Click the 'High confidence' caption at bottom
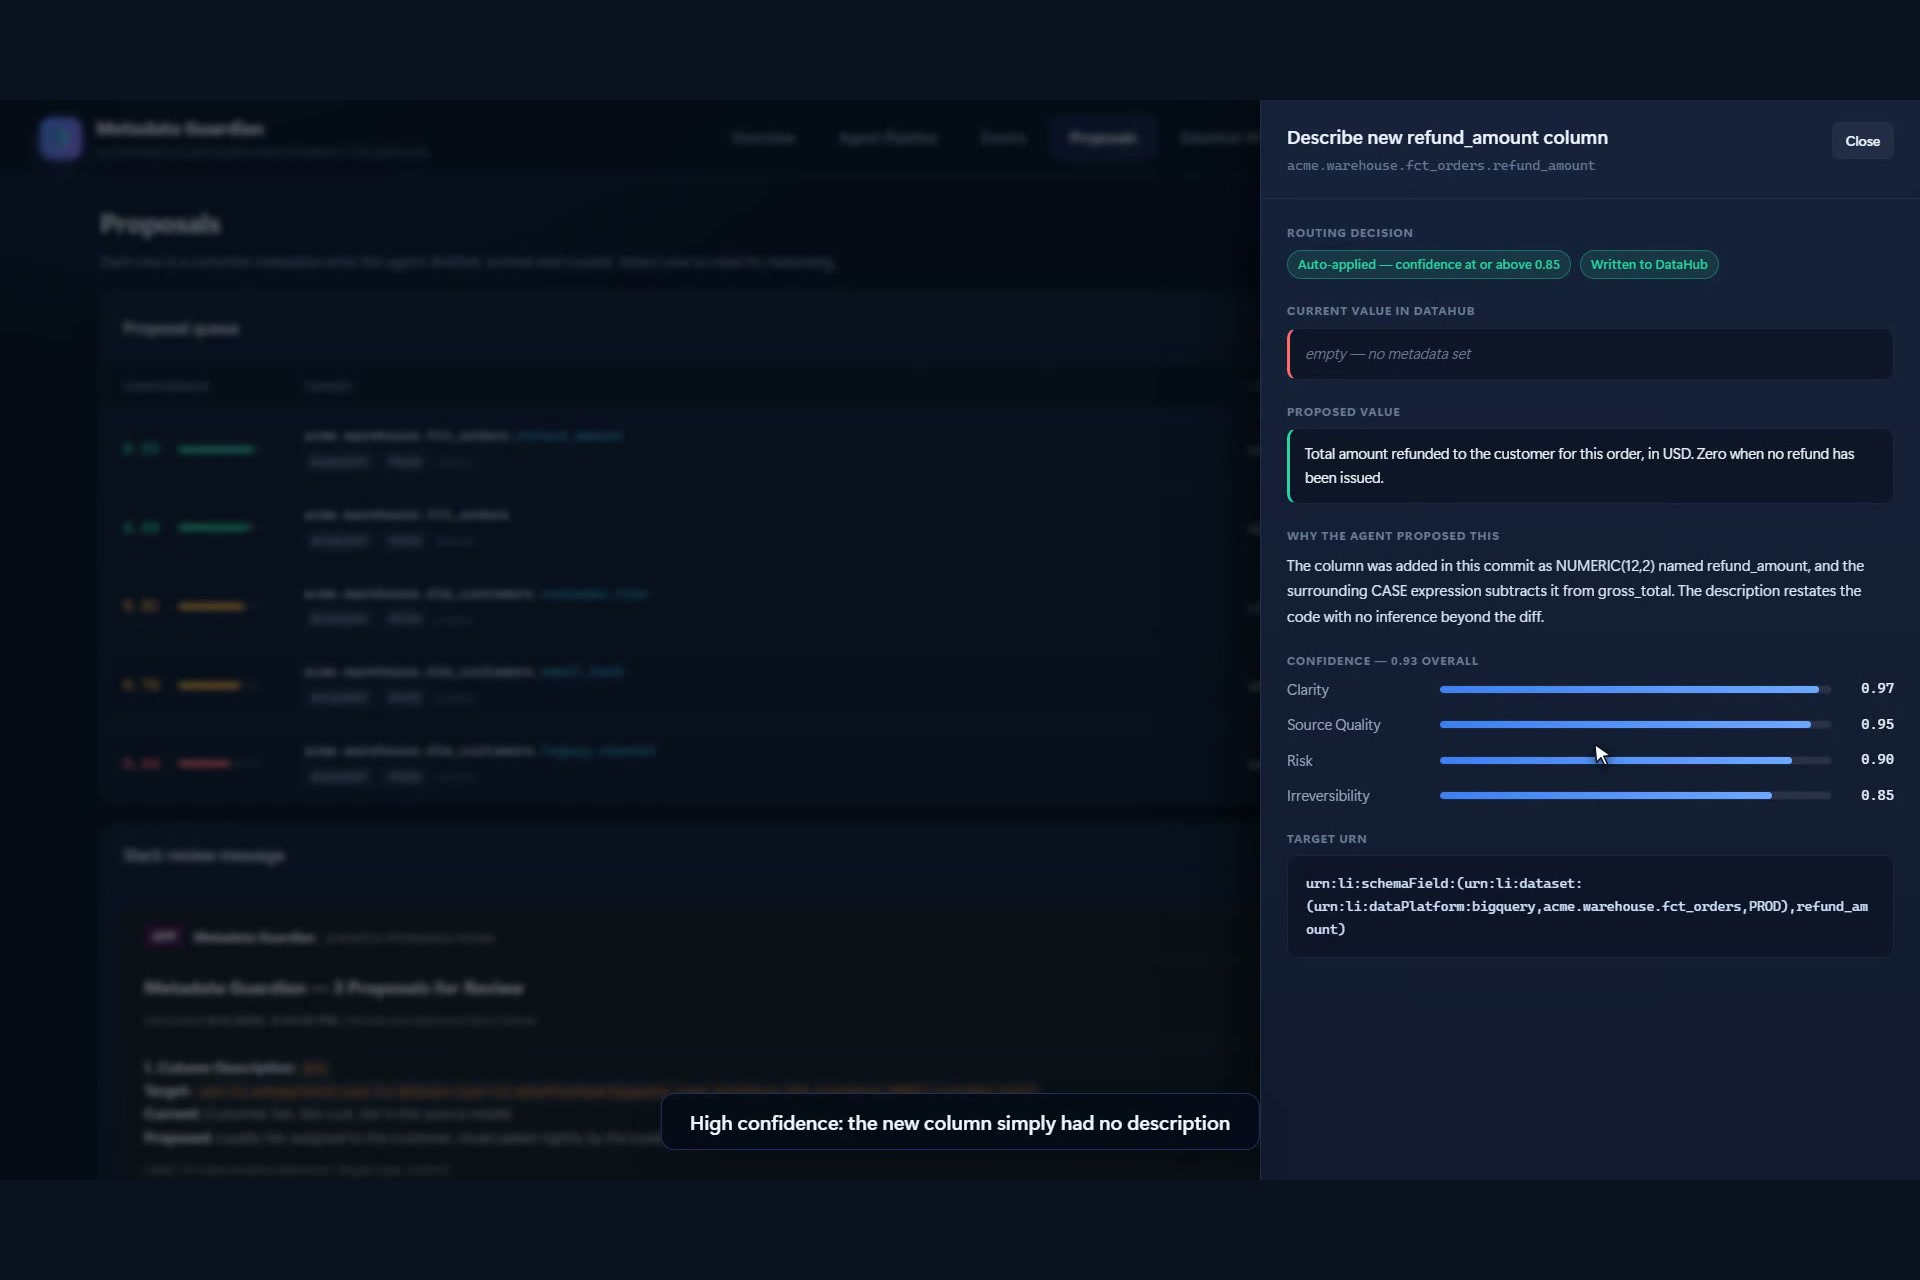 (960, 1123)
